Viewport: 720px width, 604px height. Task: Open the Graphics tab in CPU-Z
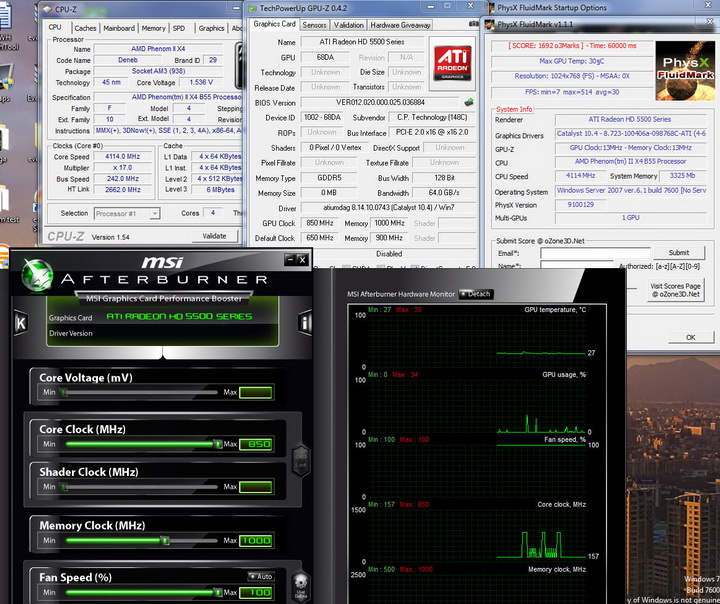point(211,28)
